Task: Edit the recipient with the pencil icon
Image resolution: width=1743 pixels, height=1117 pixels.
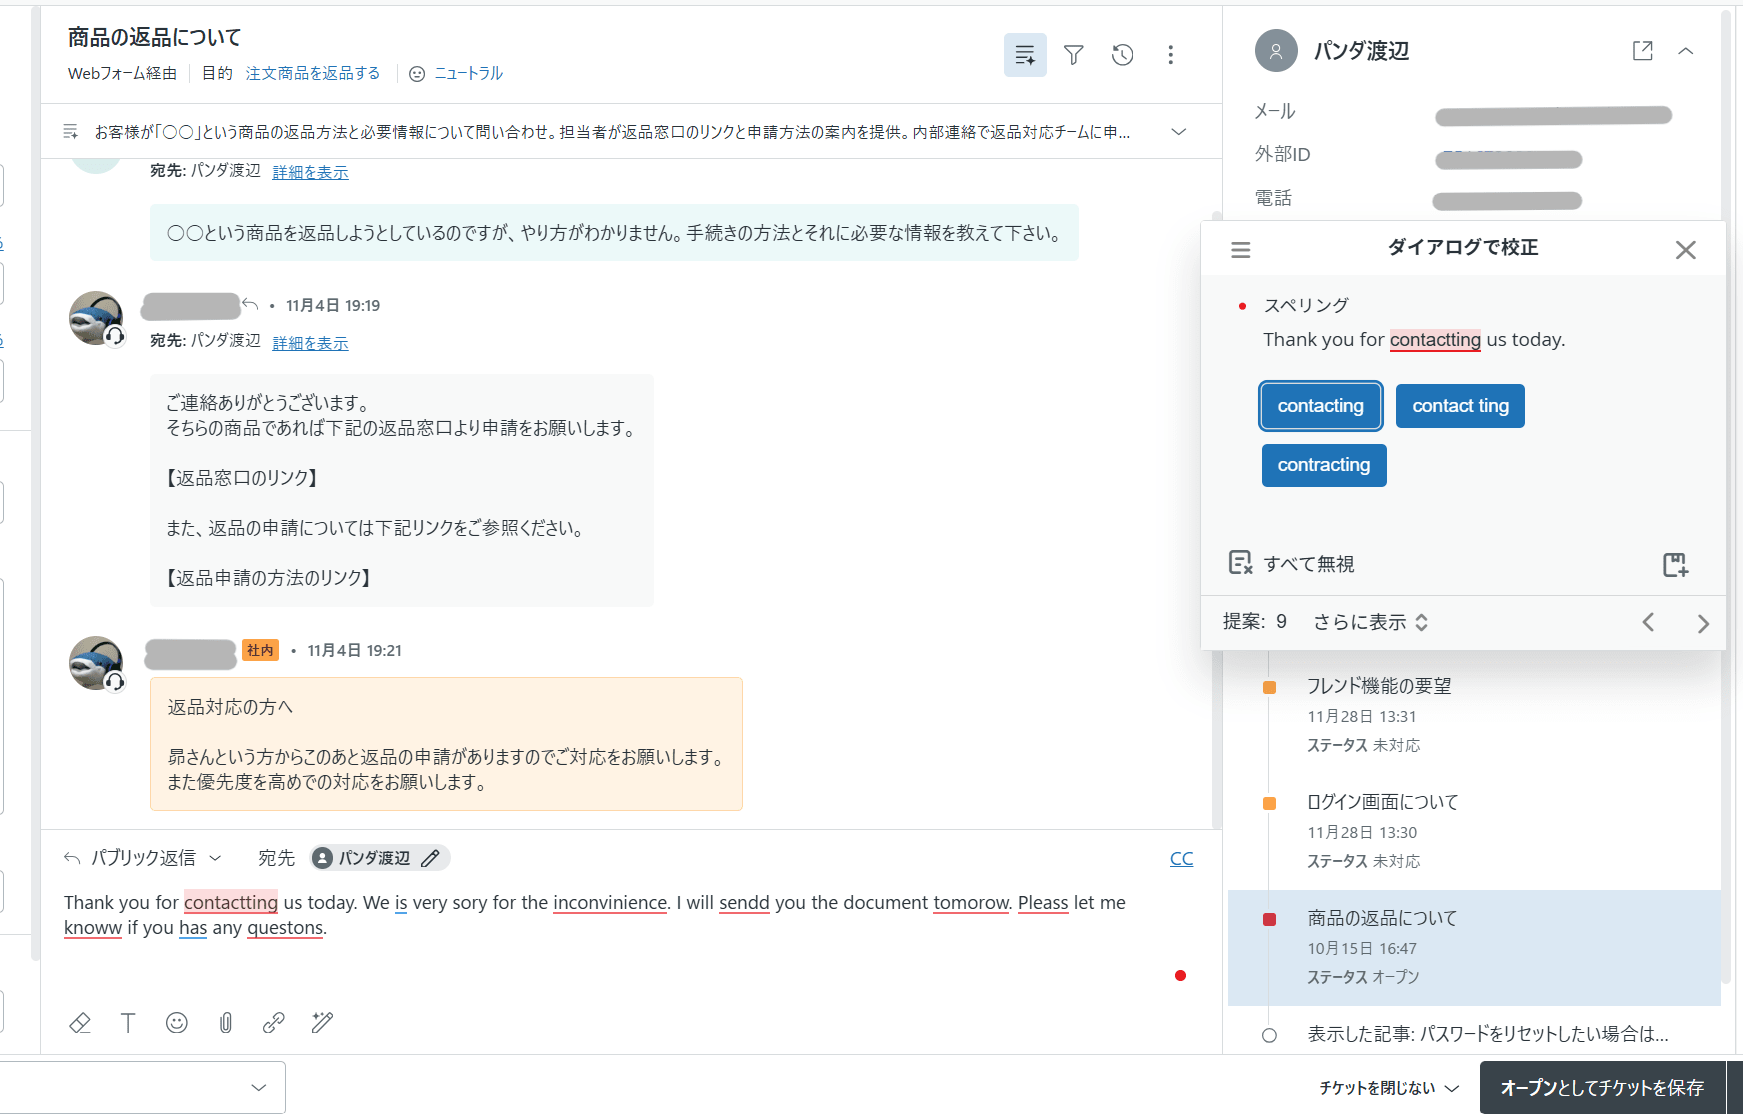Action: pyautogui.click(x=431, y=858)
